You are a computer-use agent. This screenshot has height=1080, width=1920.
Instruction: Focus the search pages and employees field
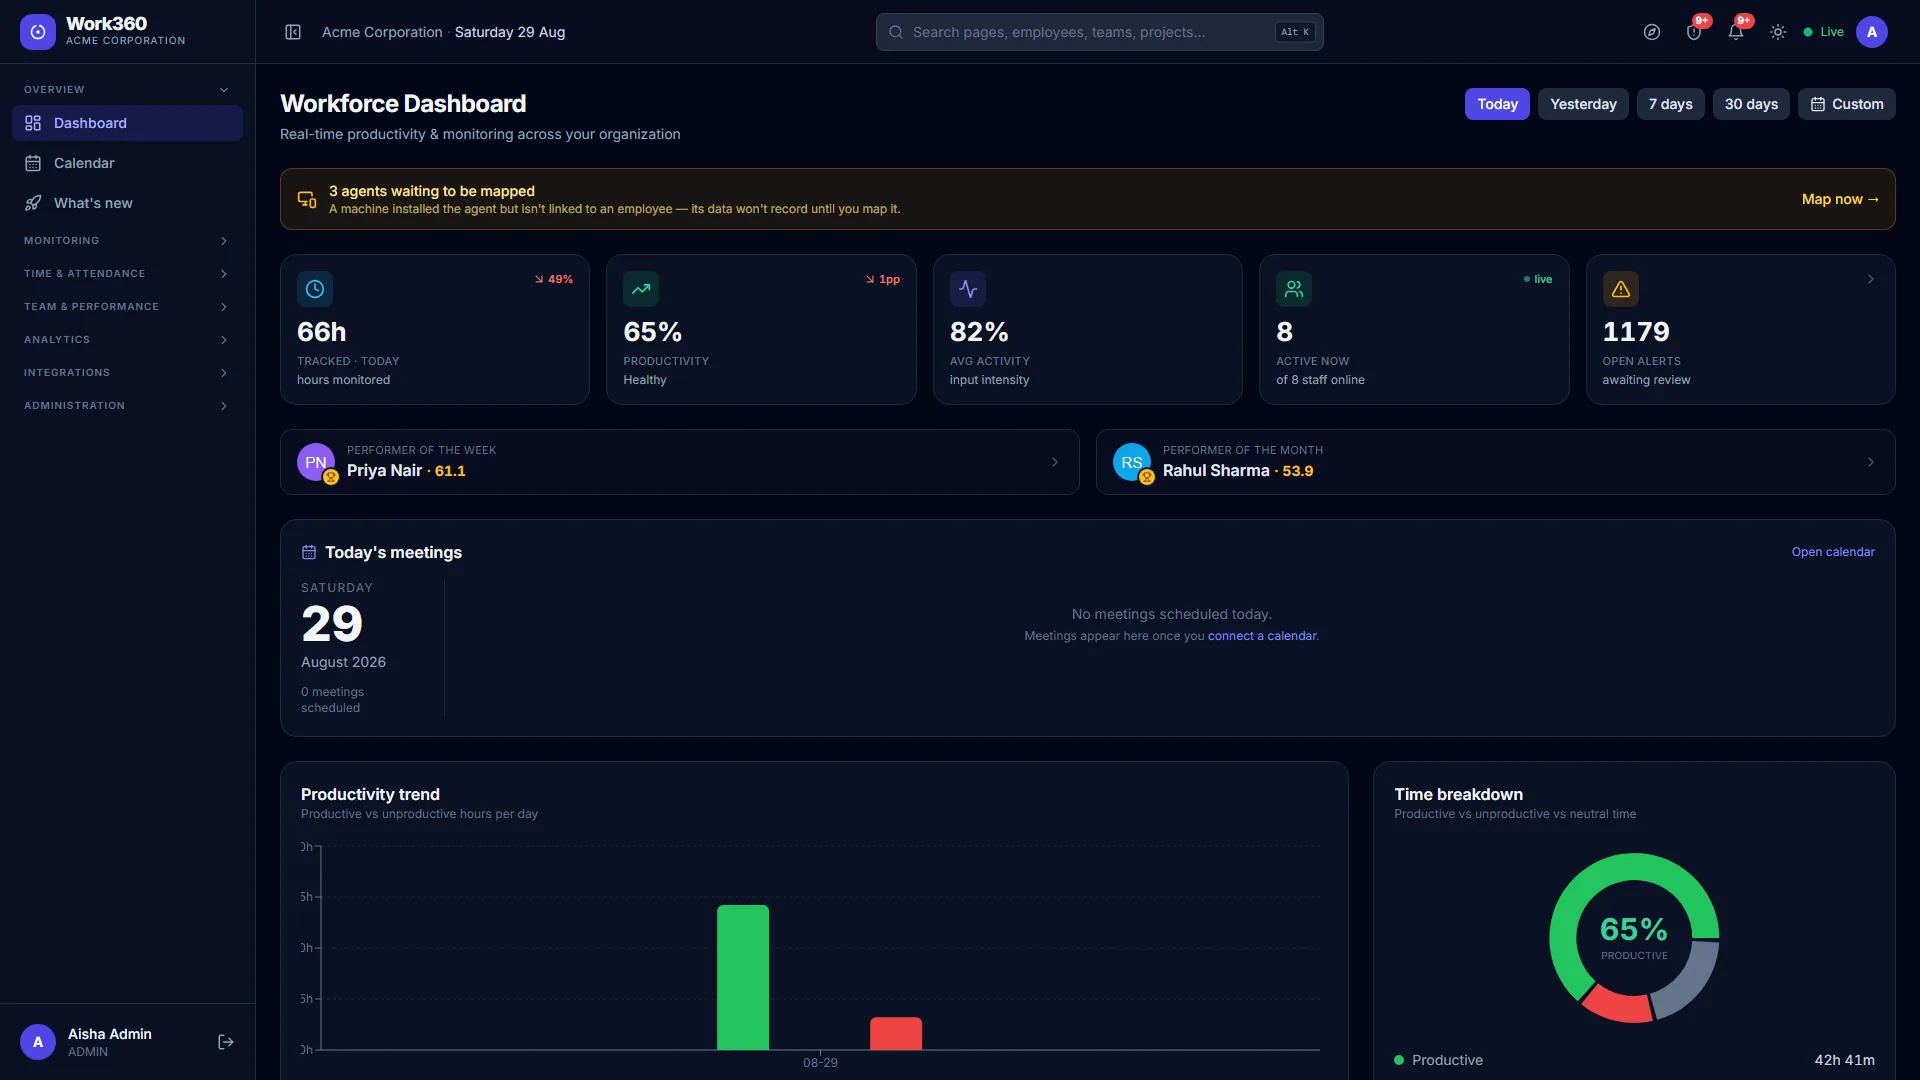coord(1100,32)
